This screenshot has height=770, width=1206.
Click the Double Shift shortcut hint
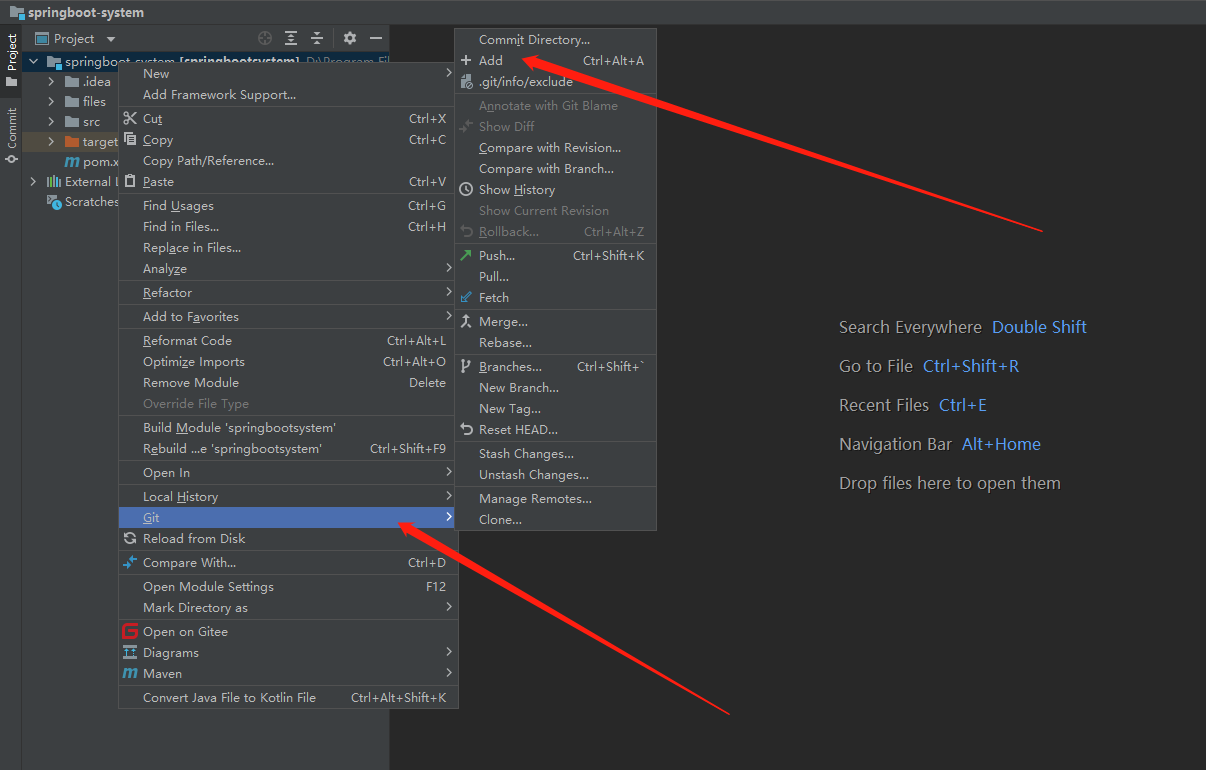[1039, 327]
